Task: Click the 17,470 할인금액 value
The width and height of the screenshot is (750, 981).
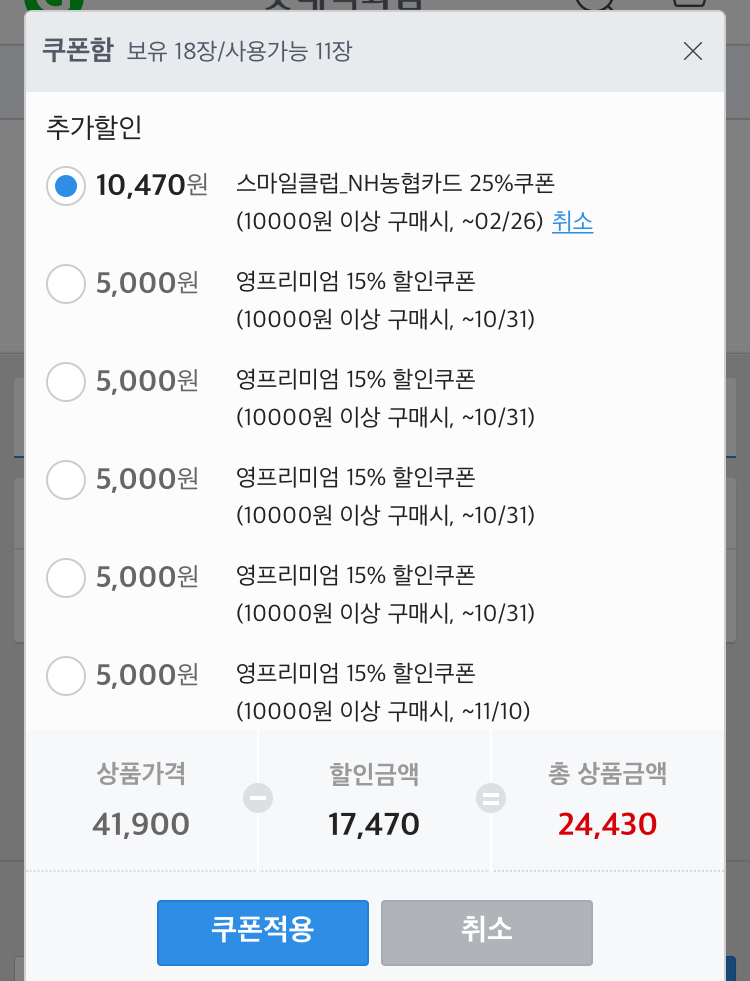Action: [x=374, y=824]
